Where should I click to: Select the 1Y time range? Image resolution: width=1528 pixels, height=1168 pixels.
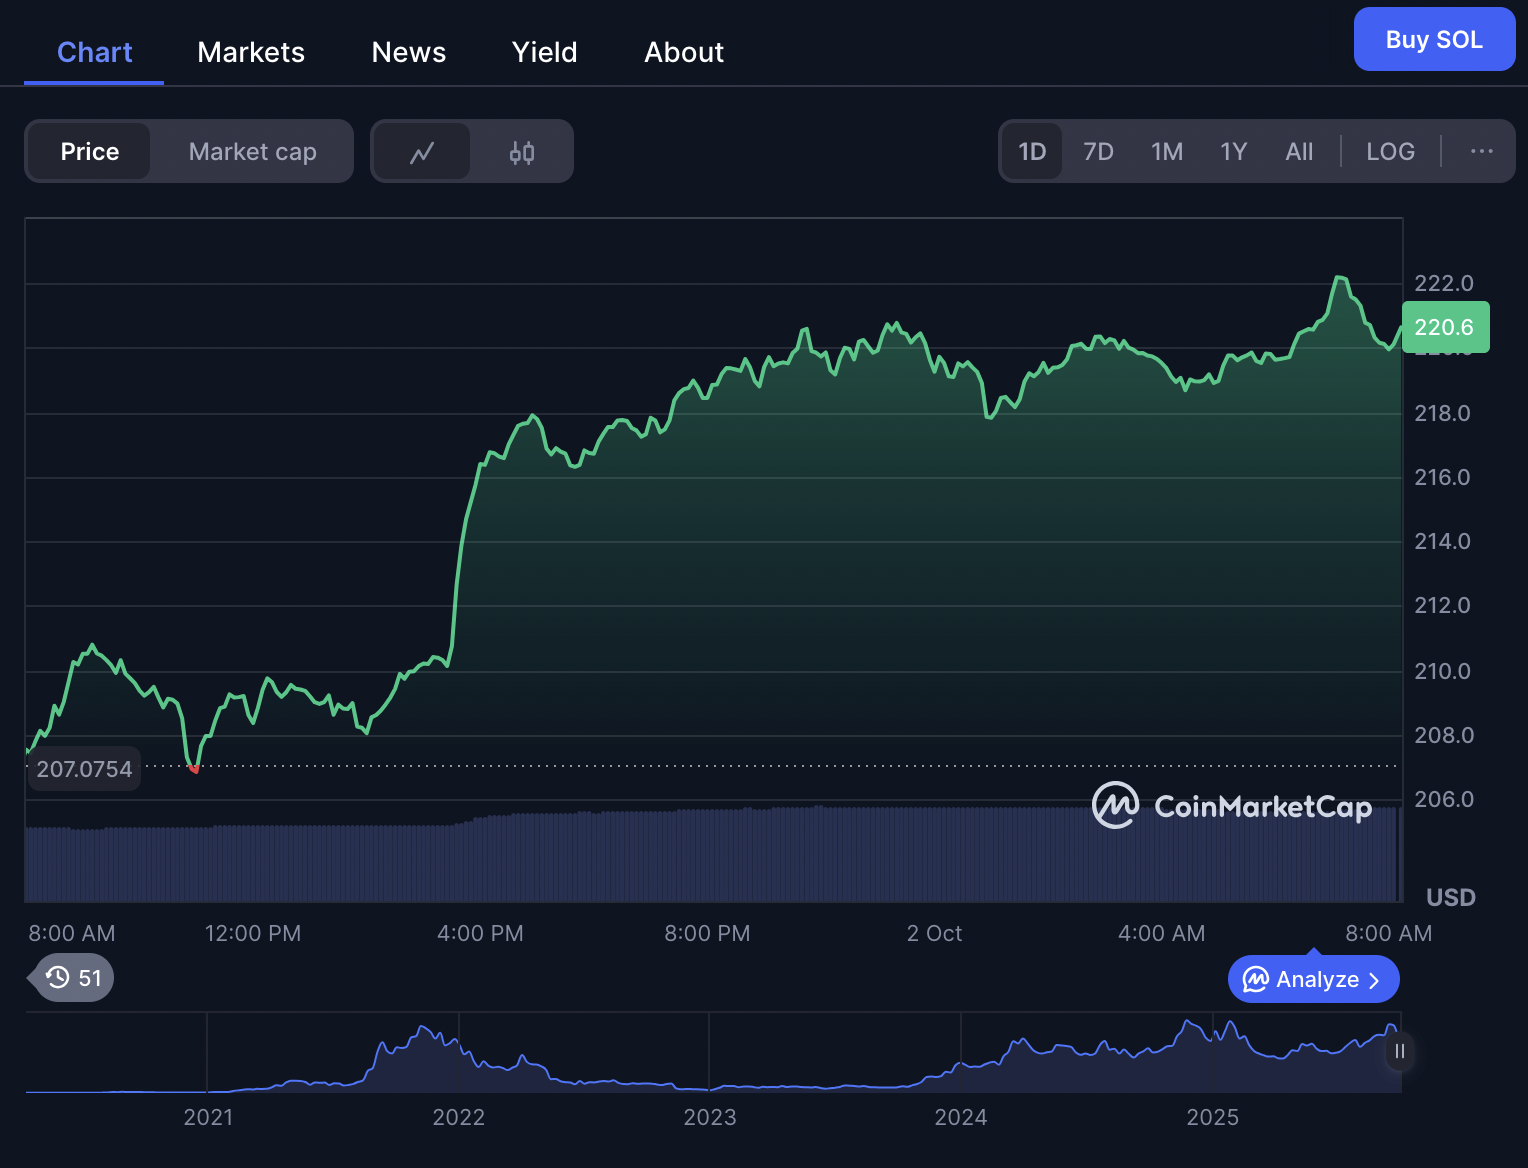click(x=1233, y=151)
